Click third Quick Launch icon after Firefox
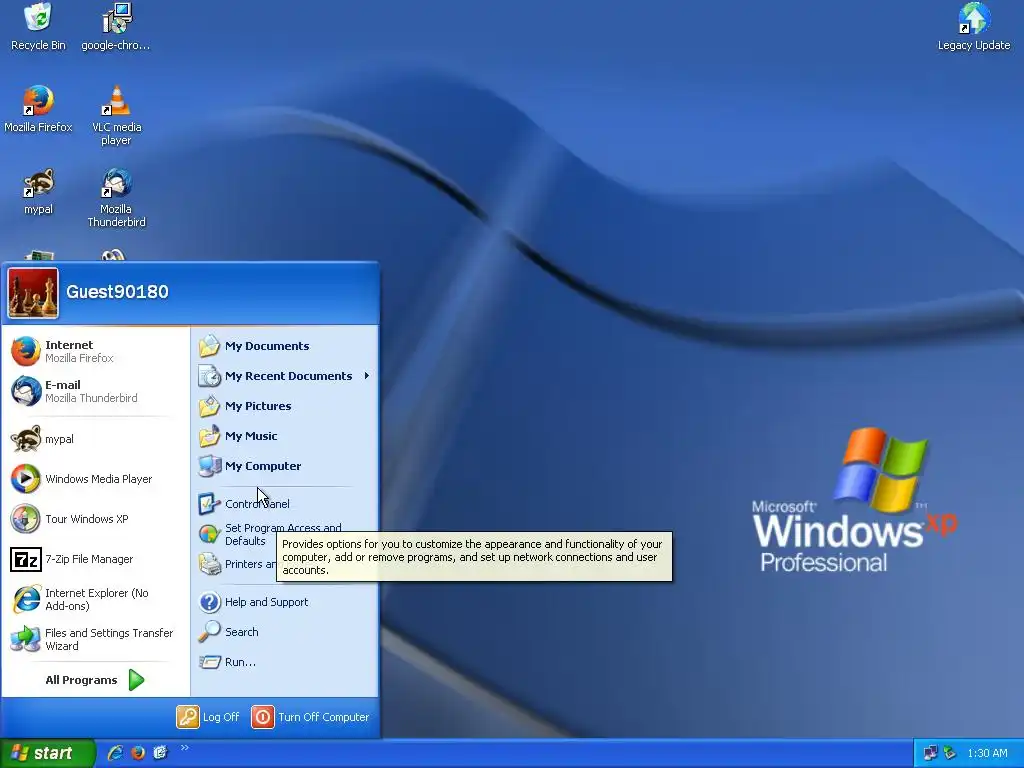 (x=160, y=753)
